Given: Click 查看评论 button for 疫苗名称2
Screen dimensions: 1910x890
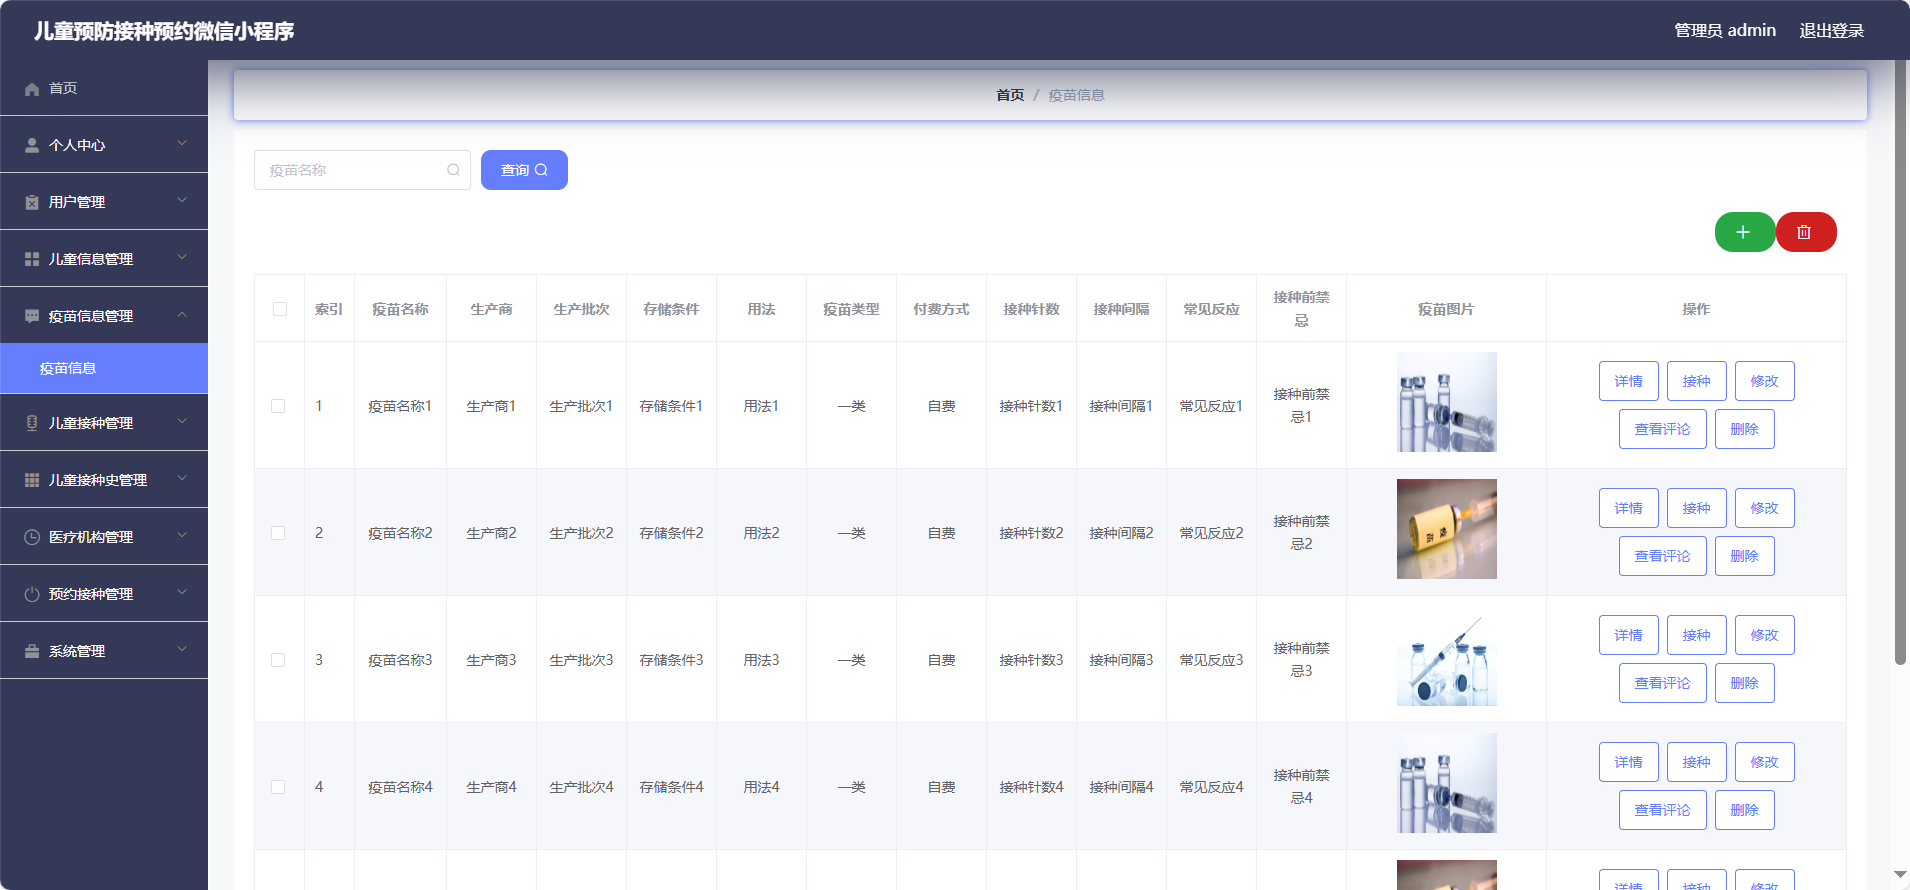Looking at the screenshot, I should (x=1663, y=556).
